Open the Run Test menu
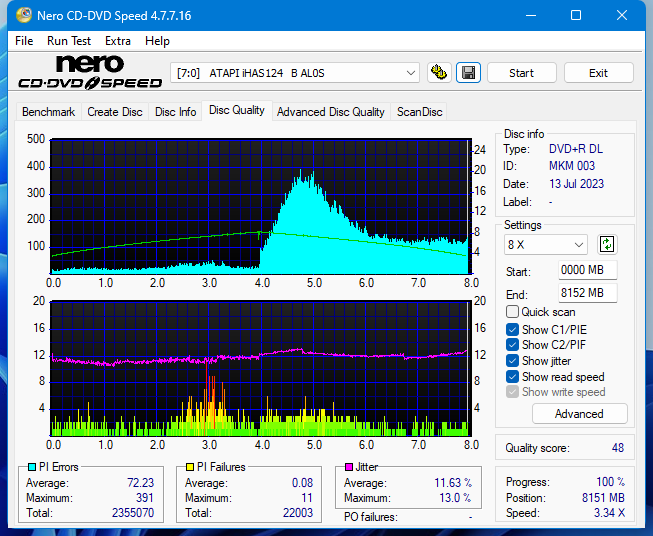Screen dimensions: 653x536 coord(69,41)
